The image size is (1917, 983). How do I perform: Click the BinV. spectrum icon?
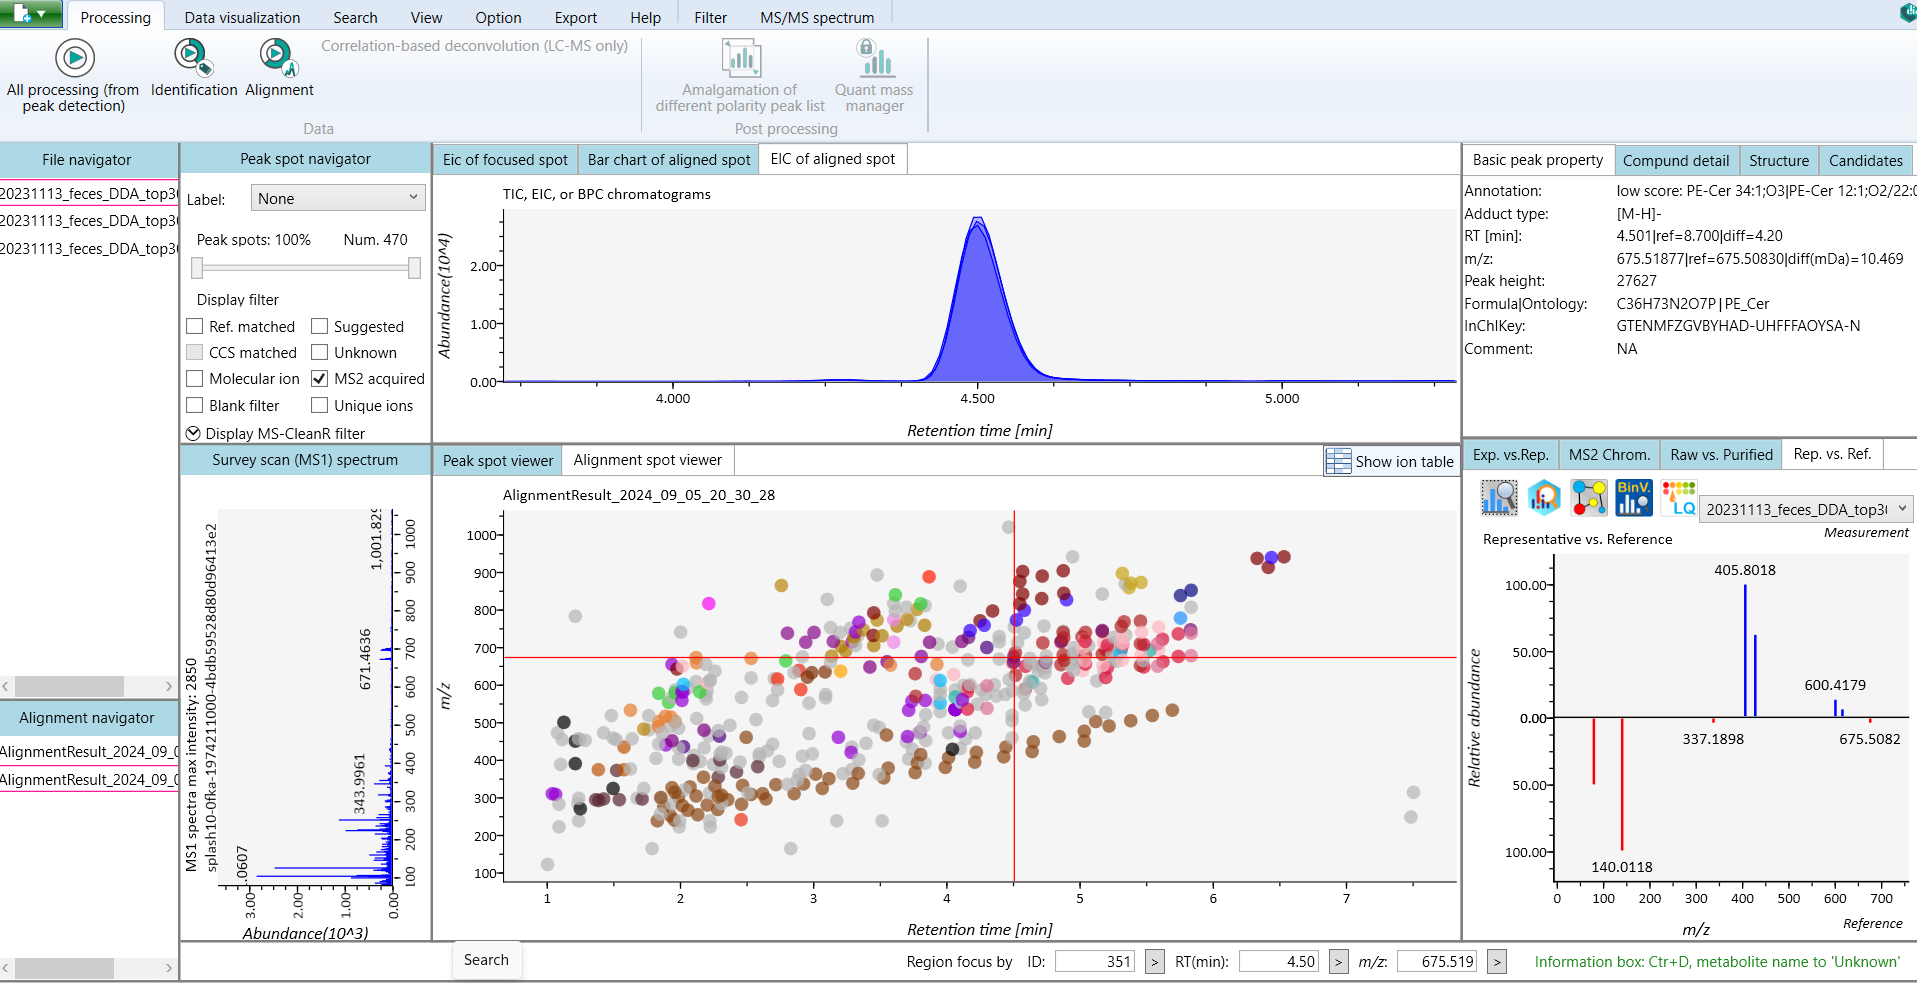[x=1633, y=498]
